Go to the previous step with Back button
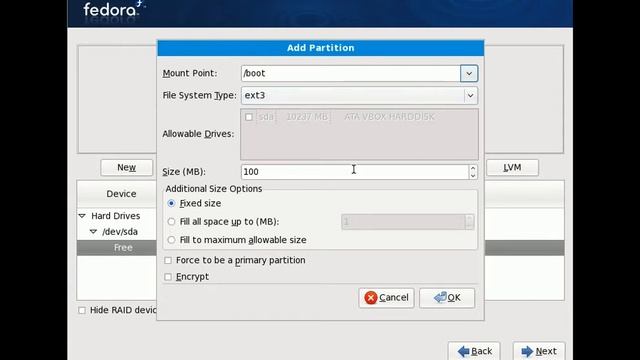Screen dimensions: 640x360 point(474,351)
